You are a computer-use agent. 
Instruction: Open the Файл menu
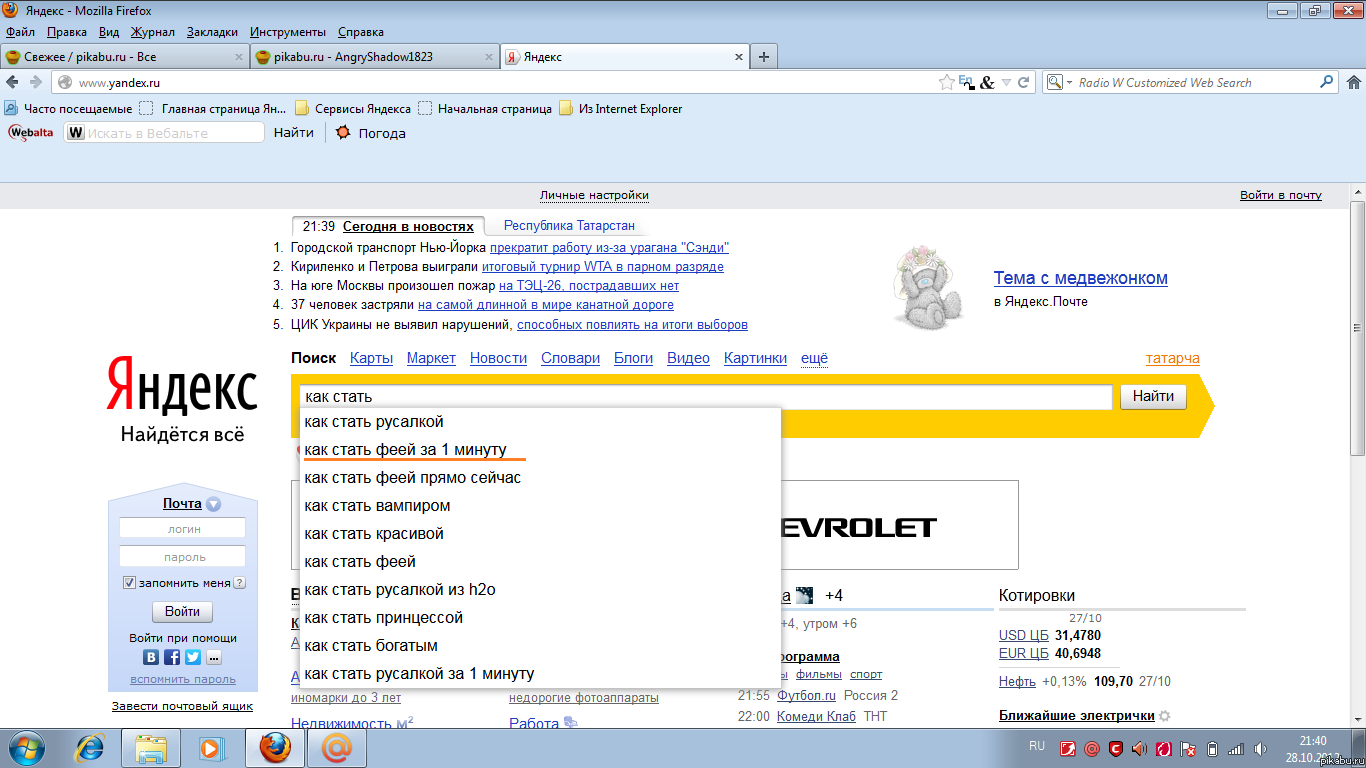[x=20, y=32]
